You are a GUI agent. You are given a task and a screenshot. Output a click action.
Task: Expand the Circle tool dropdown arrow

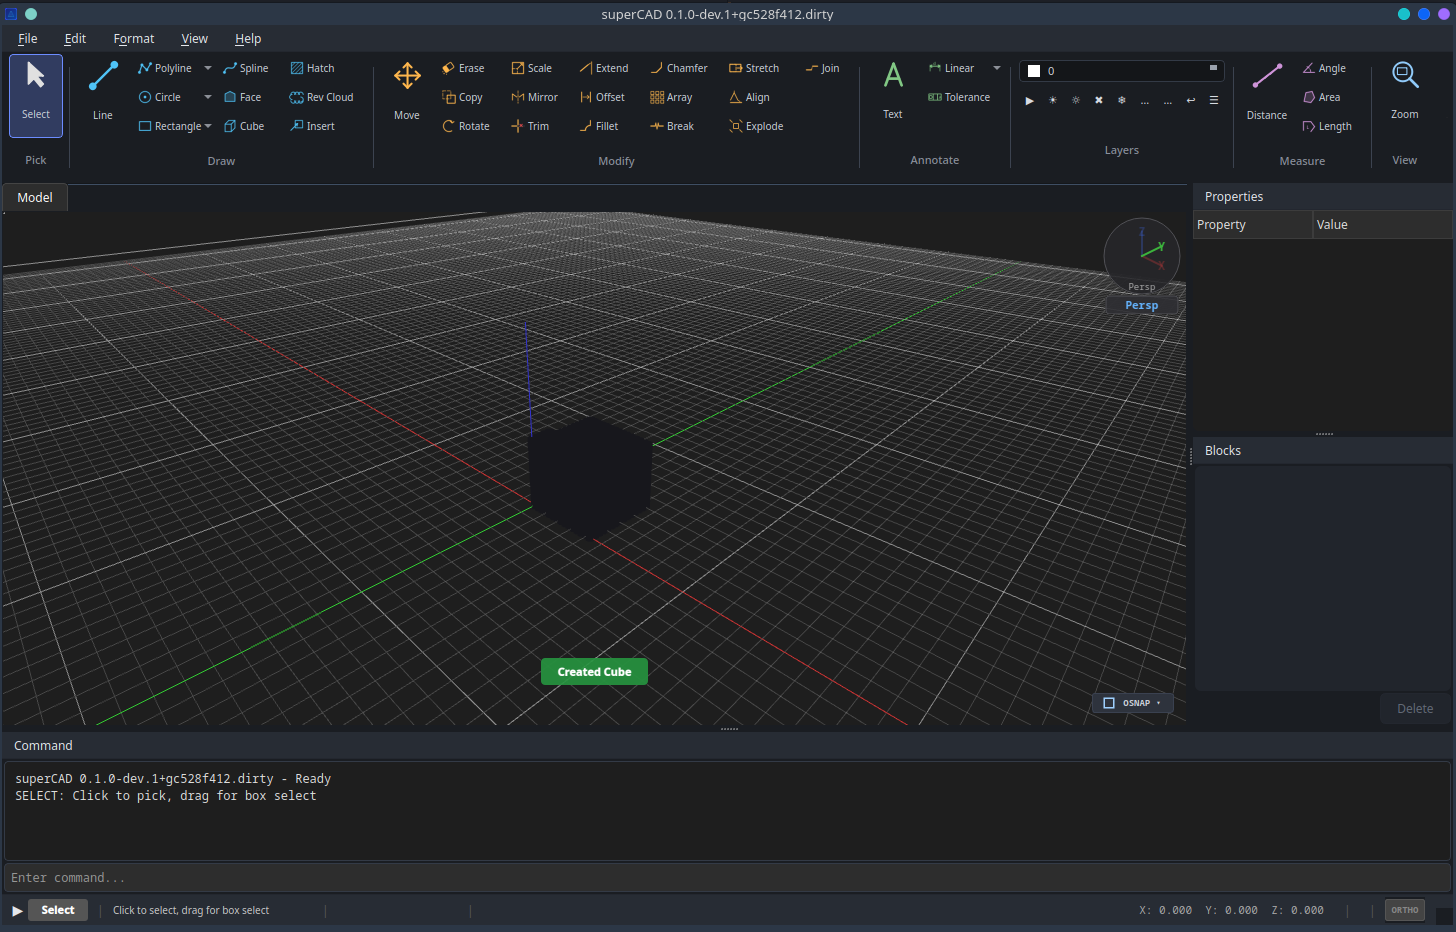tap(208, 97)
